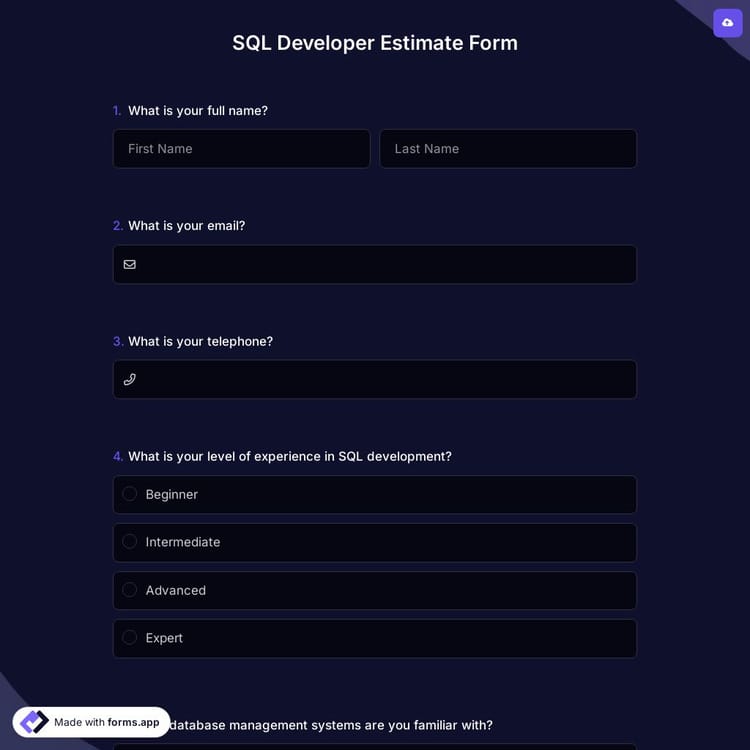Focus the telephone number input

(385, 380)
